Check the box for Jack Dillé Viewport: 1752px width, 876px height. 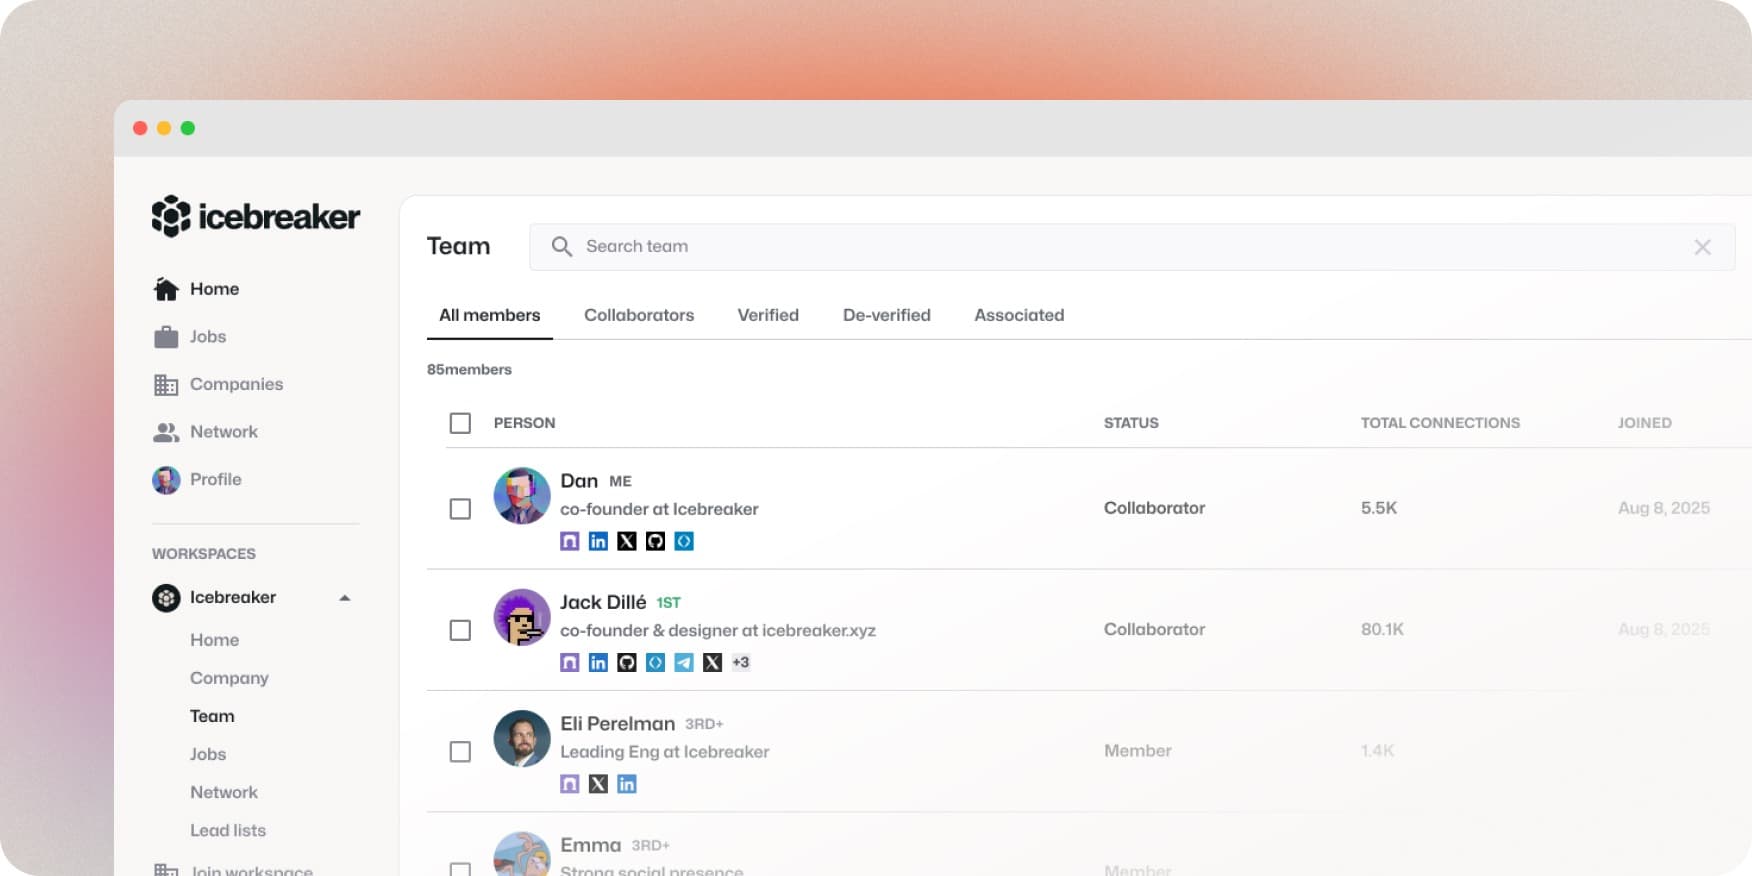[x=460, y=630]
